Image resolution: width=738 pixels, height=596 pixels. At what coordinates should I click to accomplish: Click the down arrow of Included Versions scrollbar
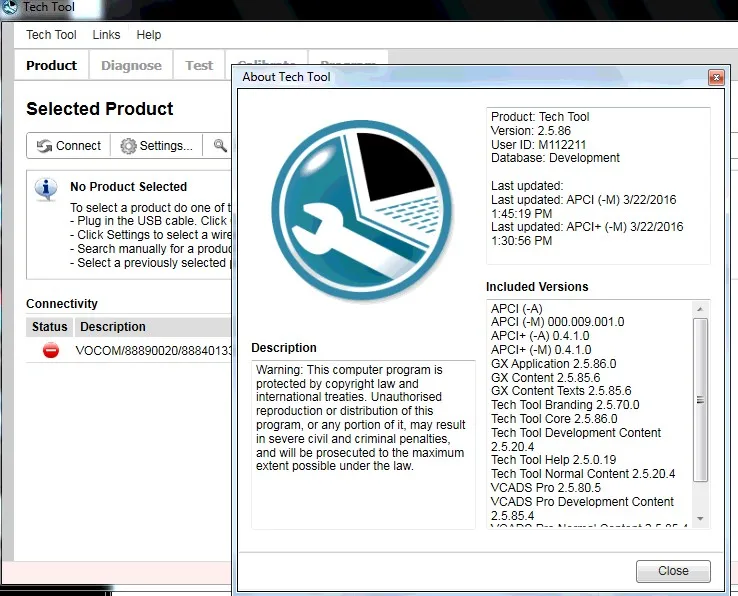(x=700, y=519)
